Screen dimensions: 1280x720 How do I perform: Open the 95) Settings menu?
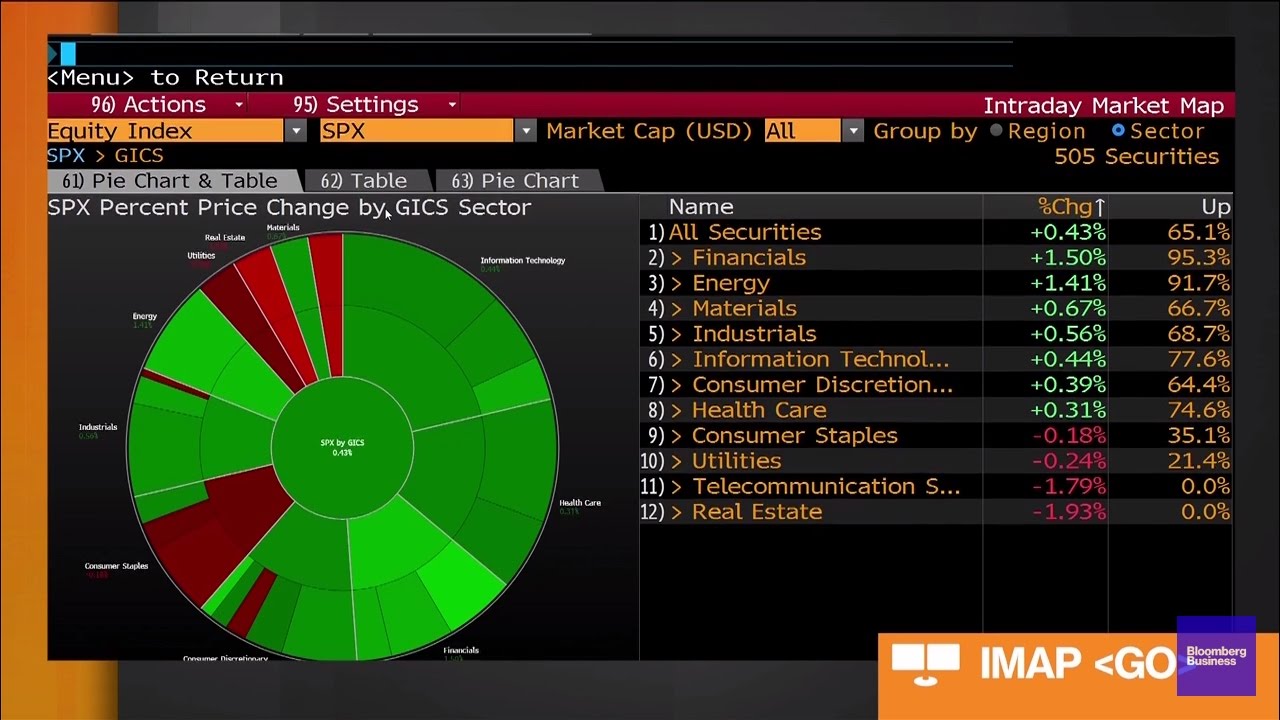355,105
